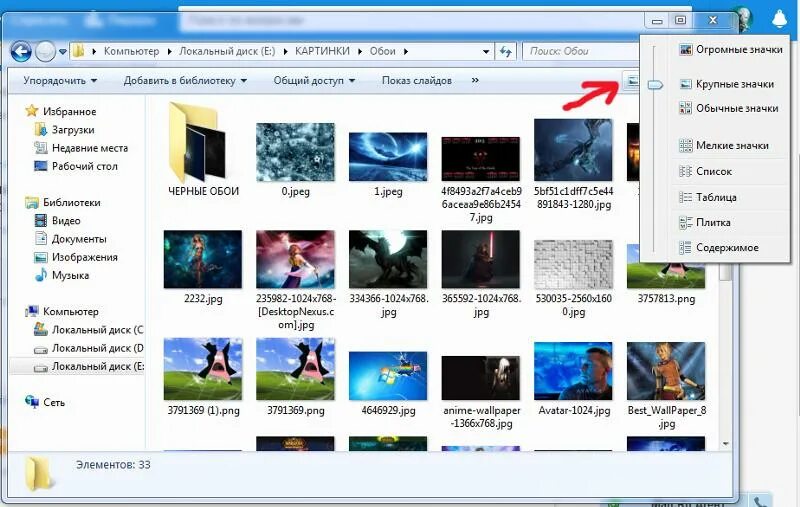Click the scroll down arrow of file list
800x507 pixels.
point(725,444)
